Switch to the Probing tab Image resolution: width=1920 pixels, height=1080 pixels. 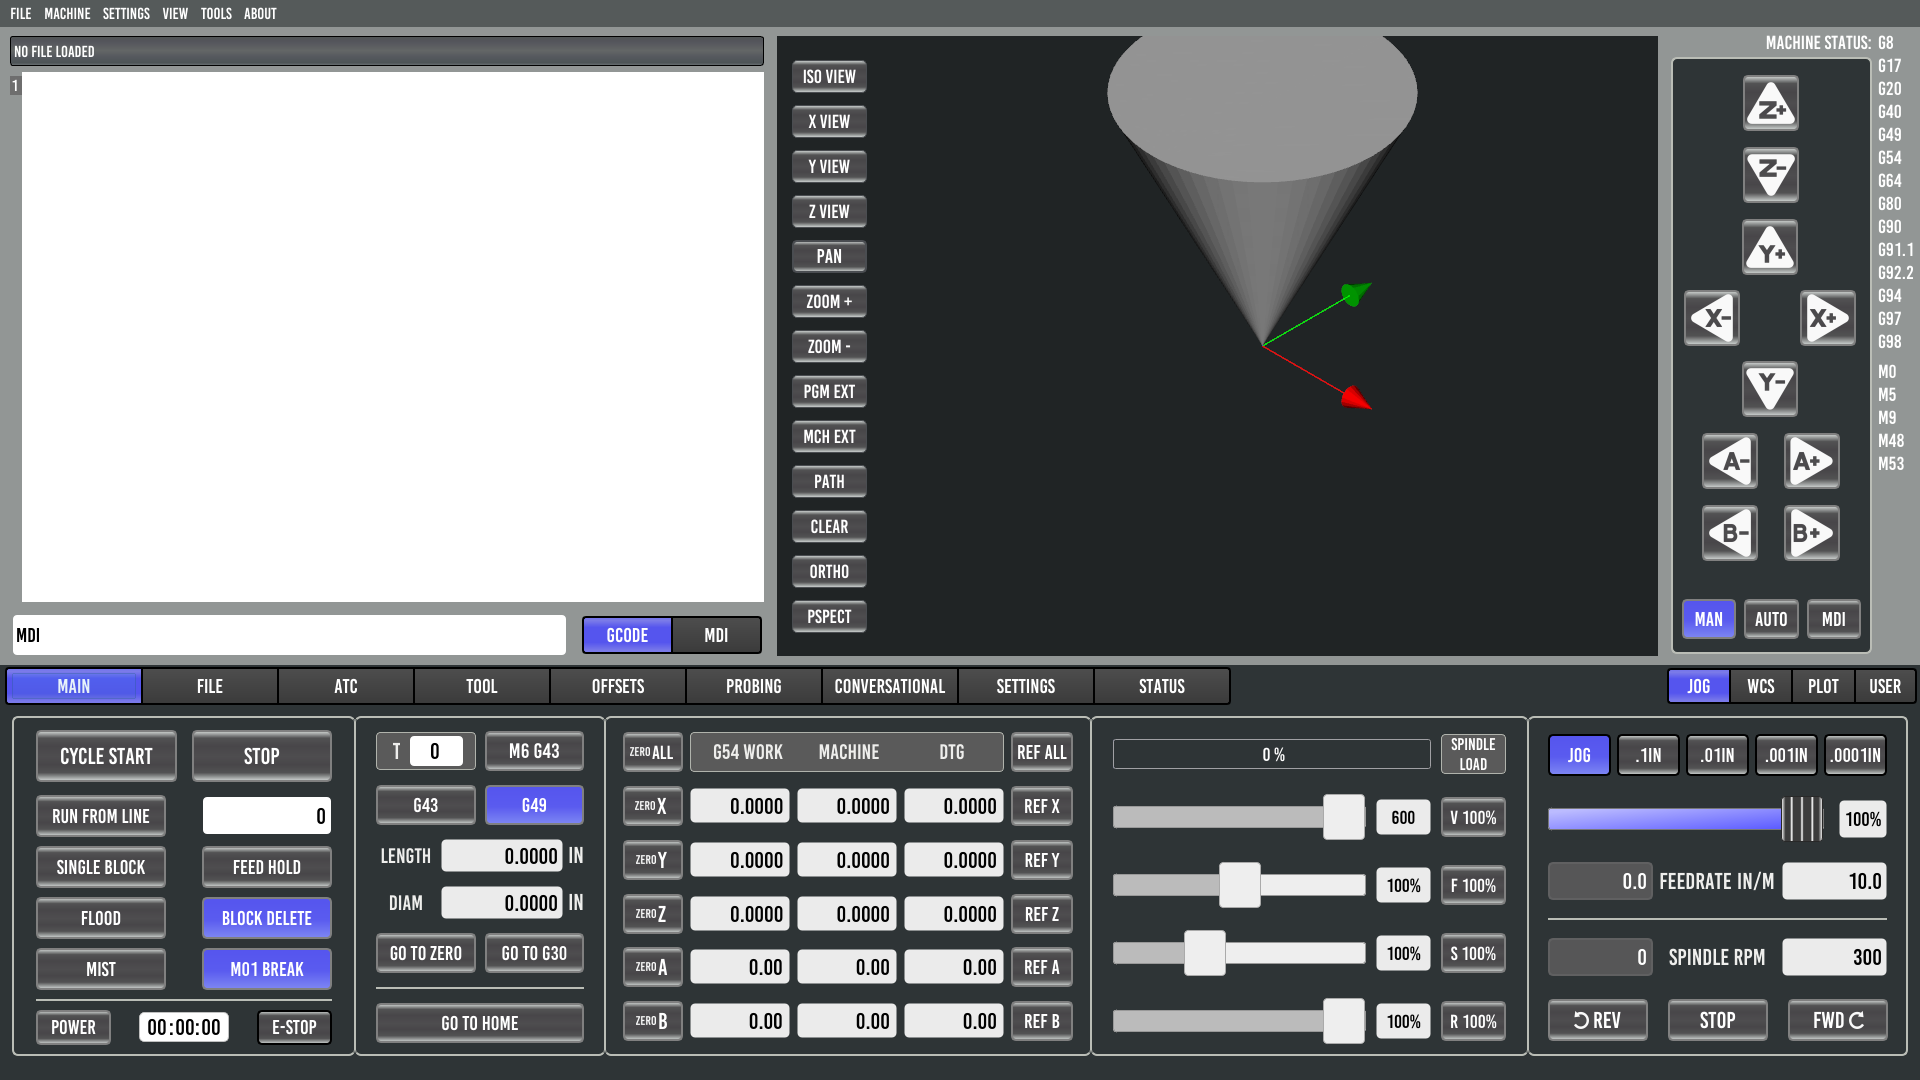753,686
